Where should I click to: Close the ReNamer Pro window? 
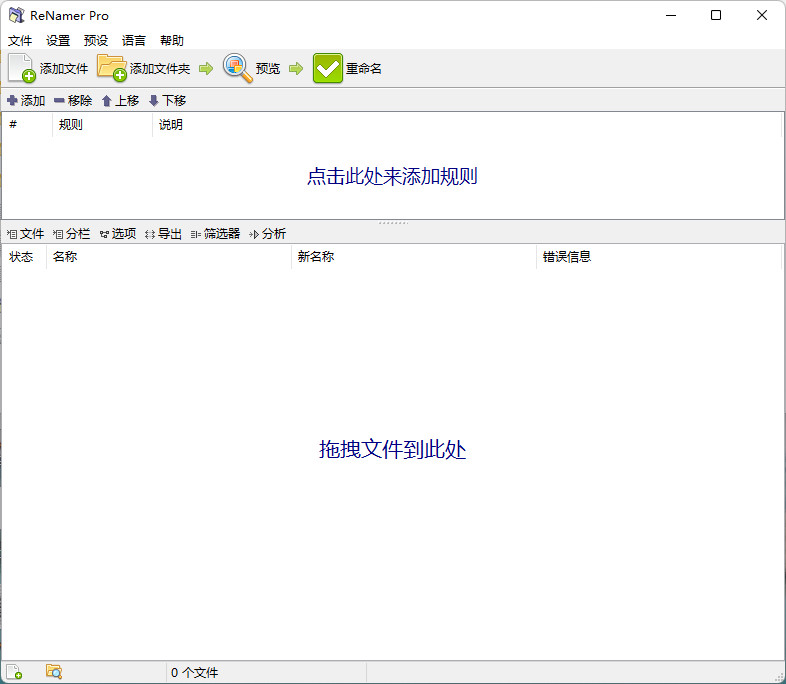(x=762, y=16)
